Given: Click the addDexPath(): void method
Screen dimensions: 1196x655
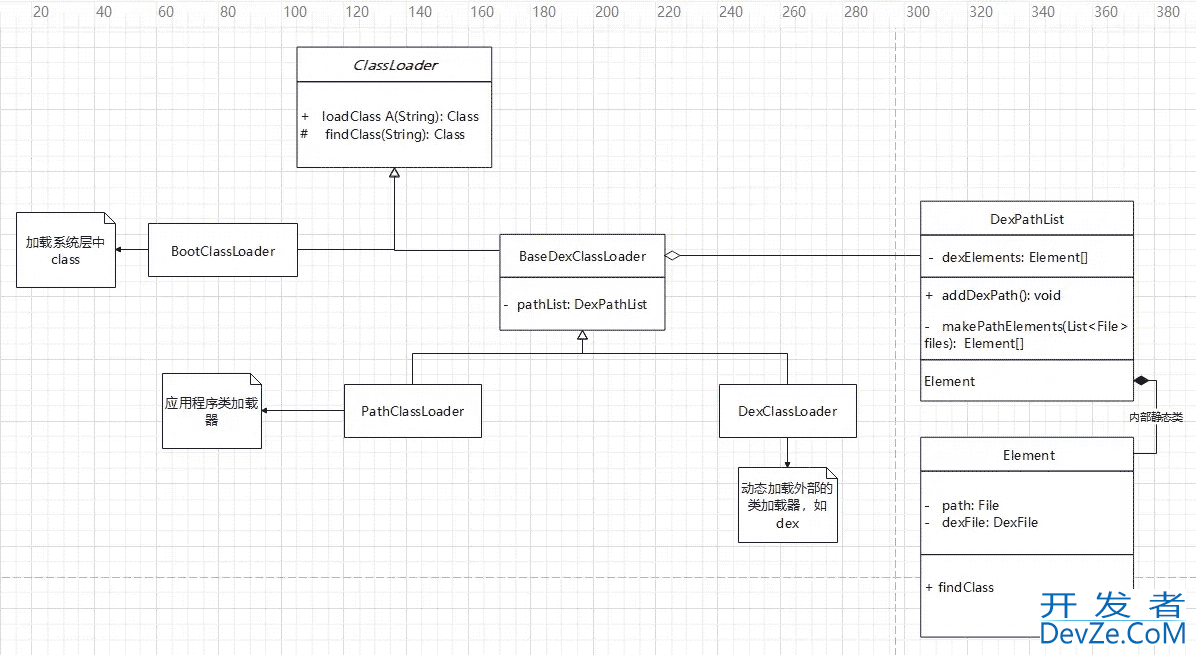Looking at the screenshot, I should coord(1001,295).
